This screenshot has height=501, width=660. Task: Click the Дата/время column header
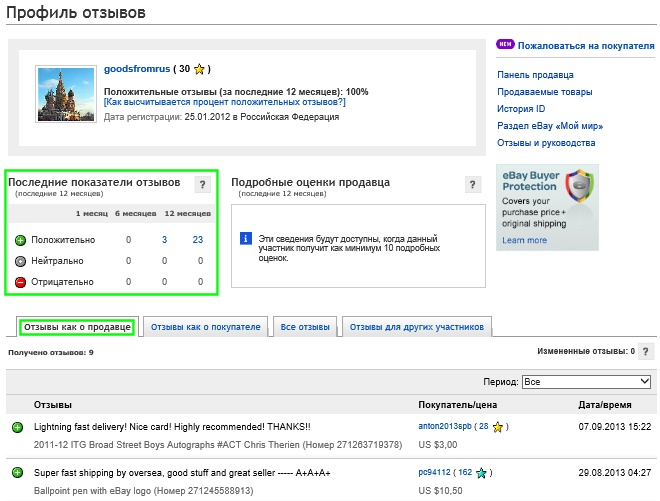(604, 405)
